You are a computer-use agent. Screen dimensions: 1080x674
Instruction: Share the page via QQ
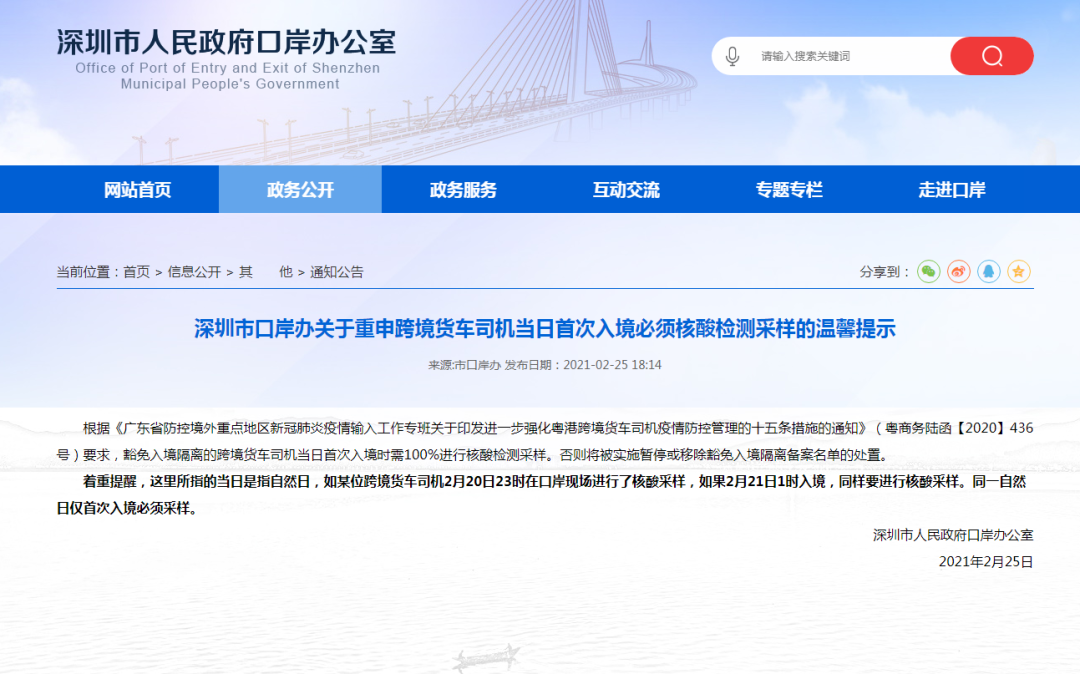[988, 271]
